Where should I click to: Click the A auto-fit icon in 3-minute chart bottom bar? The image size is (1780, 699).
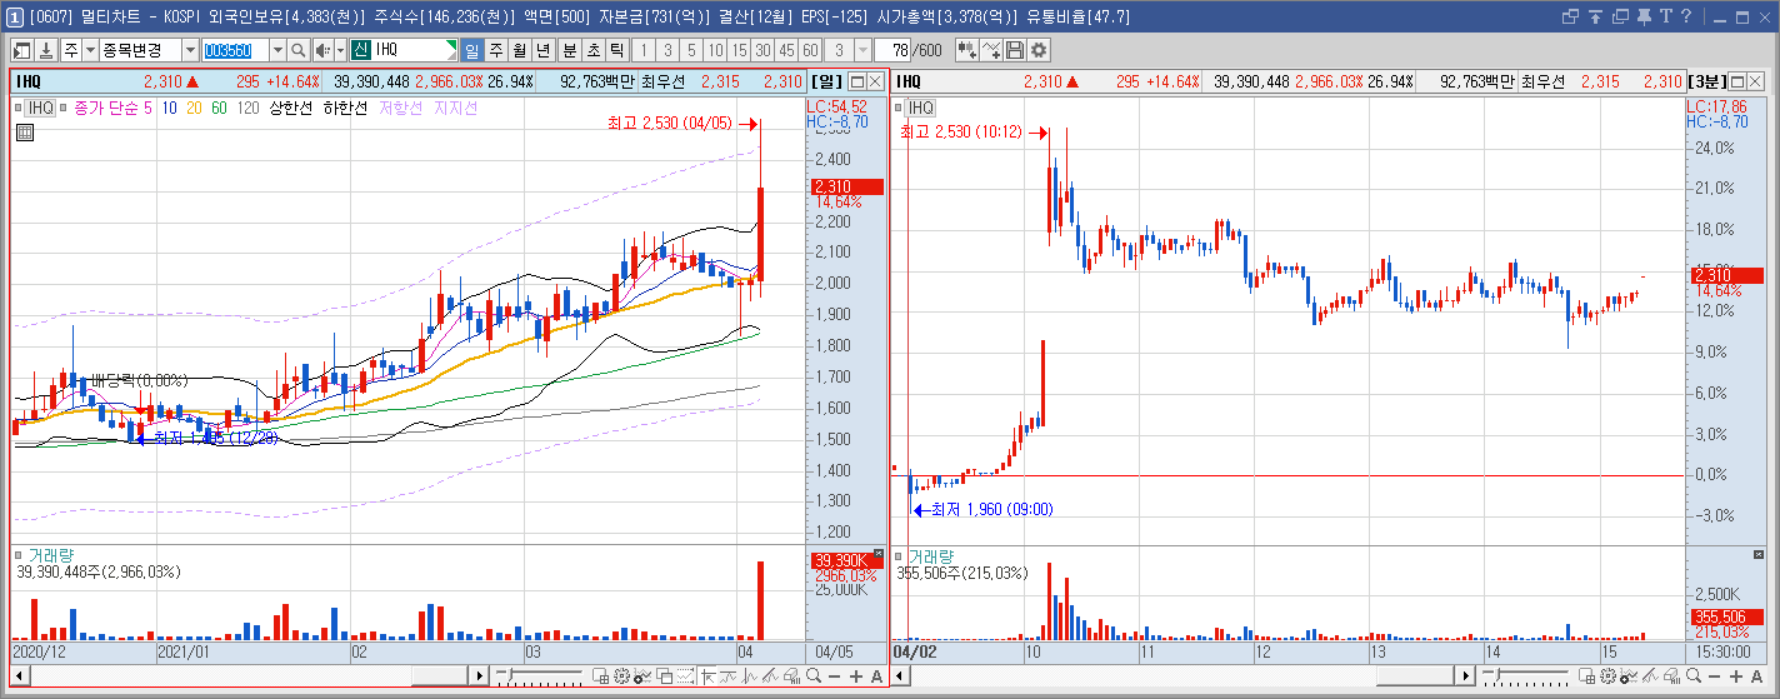[x=1757, y=677]
